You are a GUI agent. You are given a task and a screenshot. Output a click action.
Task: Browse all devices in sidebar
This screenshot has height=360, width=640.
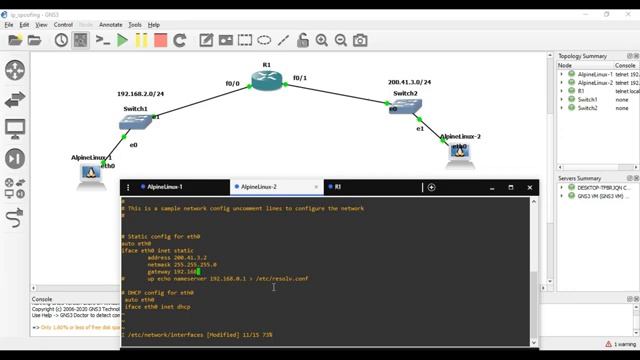coord(15,188)
